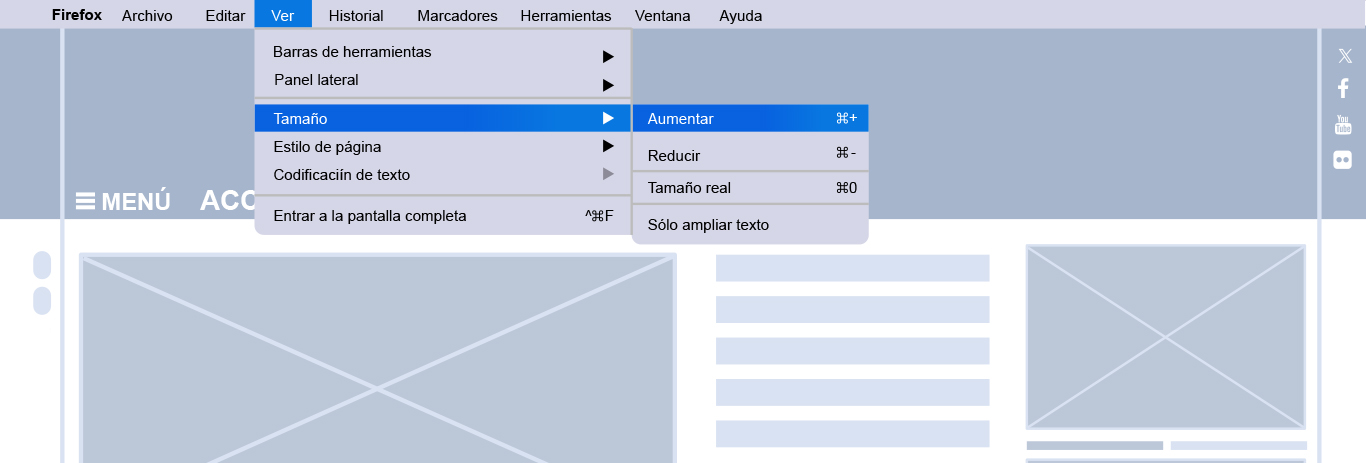The image size is (1366, 463).
Task: Click the Firefox application menu
Action: 77,15
